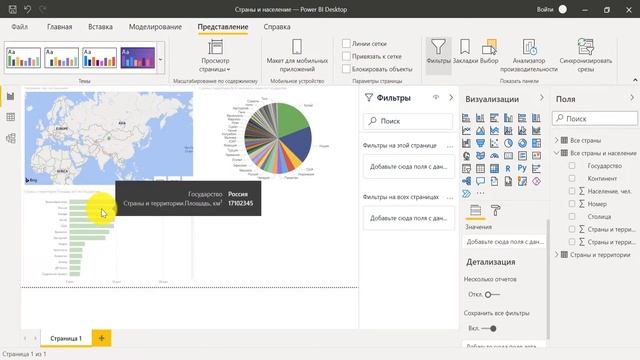Screen dimensions: 640x360
Task: Open Model view in the left sidebar
Action: point(11,138)
